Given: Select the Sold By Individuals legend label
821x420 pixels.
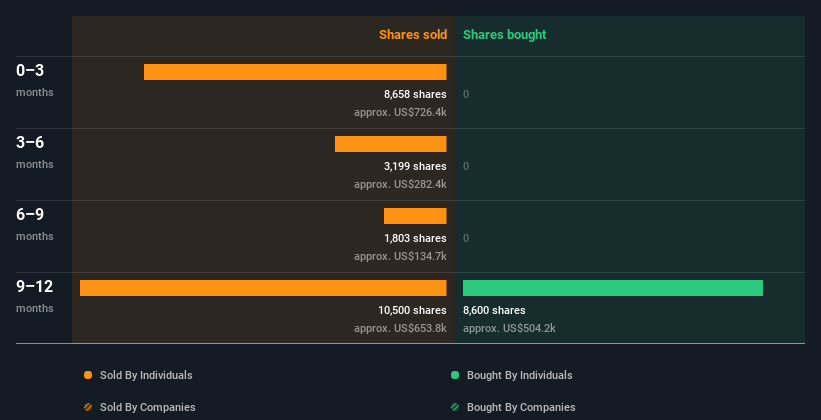Looking at the screenshot, I should tap(146, 375).
